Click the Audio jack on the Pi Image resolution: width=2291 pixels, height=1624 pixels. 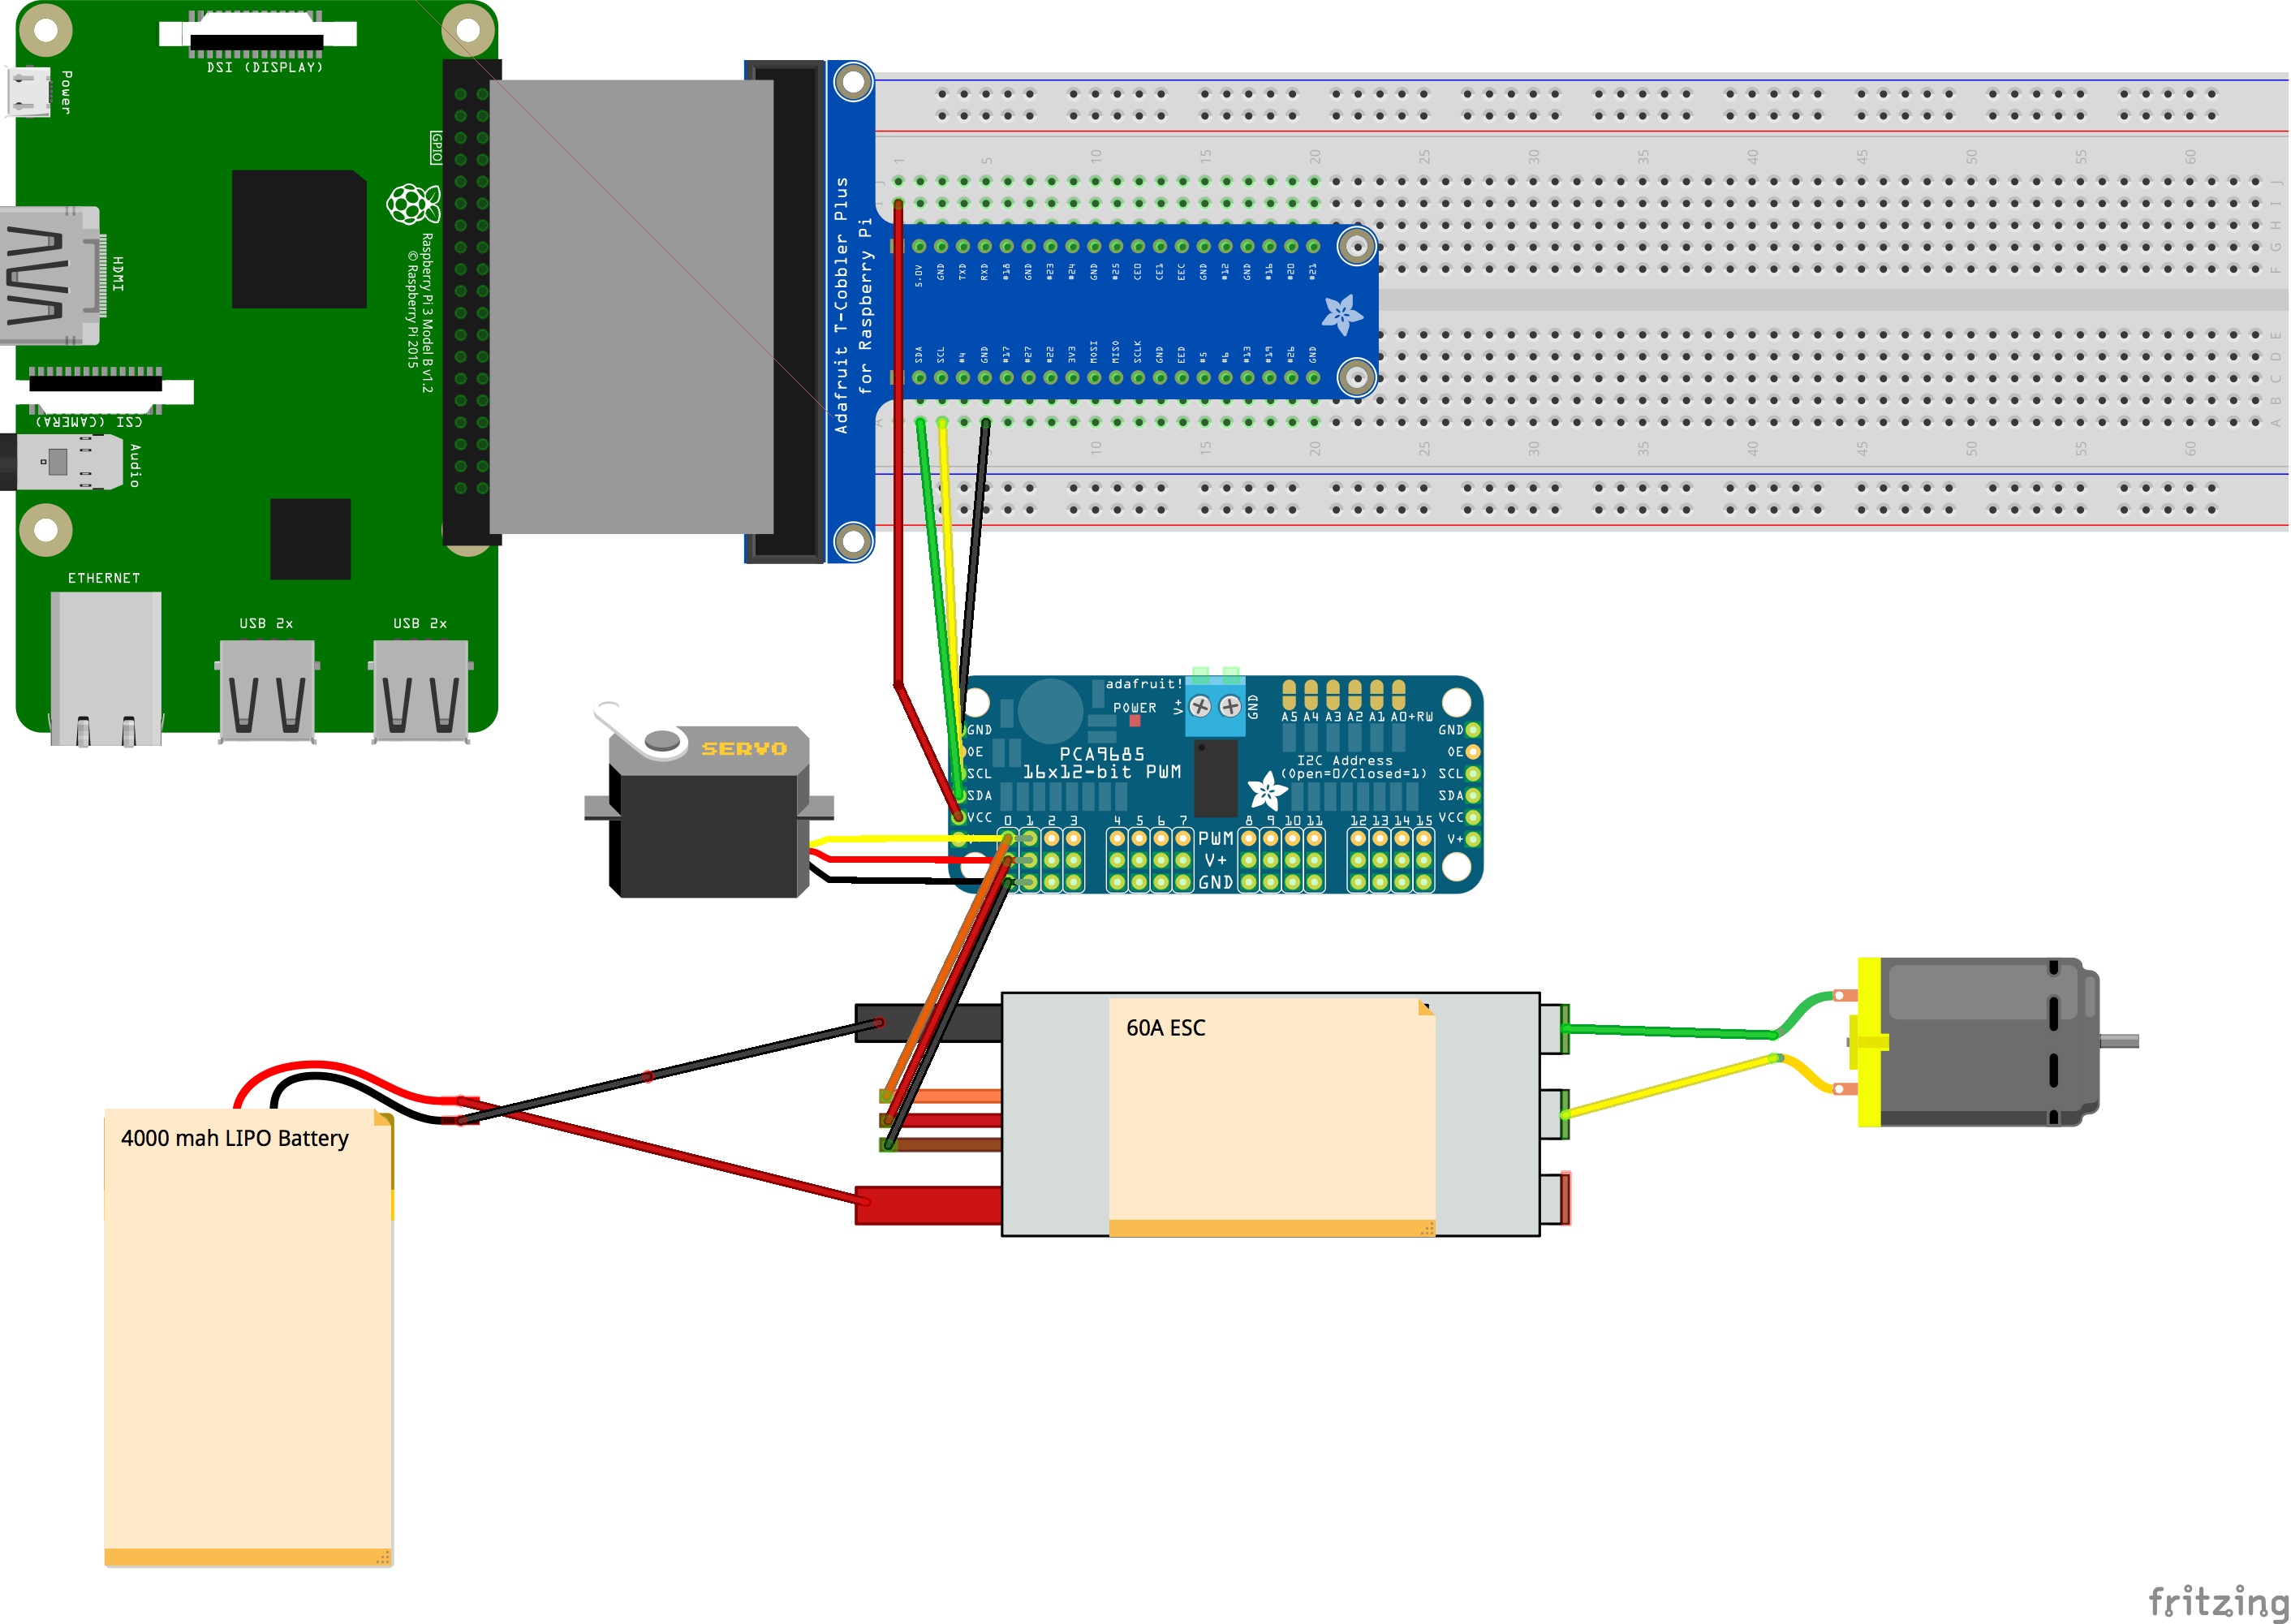point(60,462)
